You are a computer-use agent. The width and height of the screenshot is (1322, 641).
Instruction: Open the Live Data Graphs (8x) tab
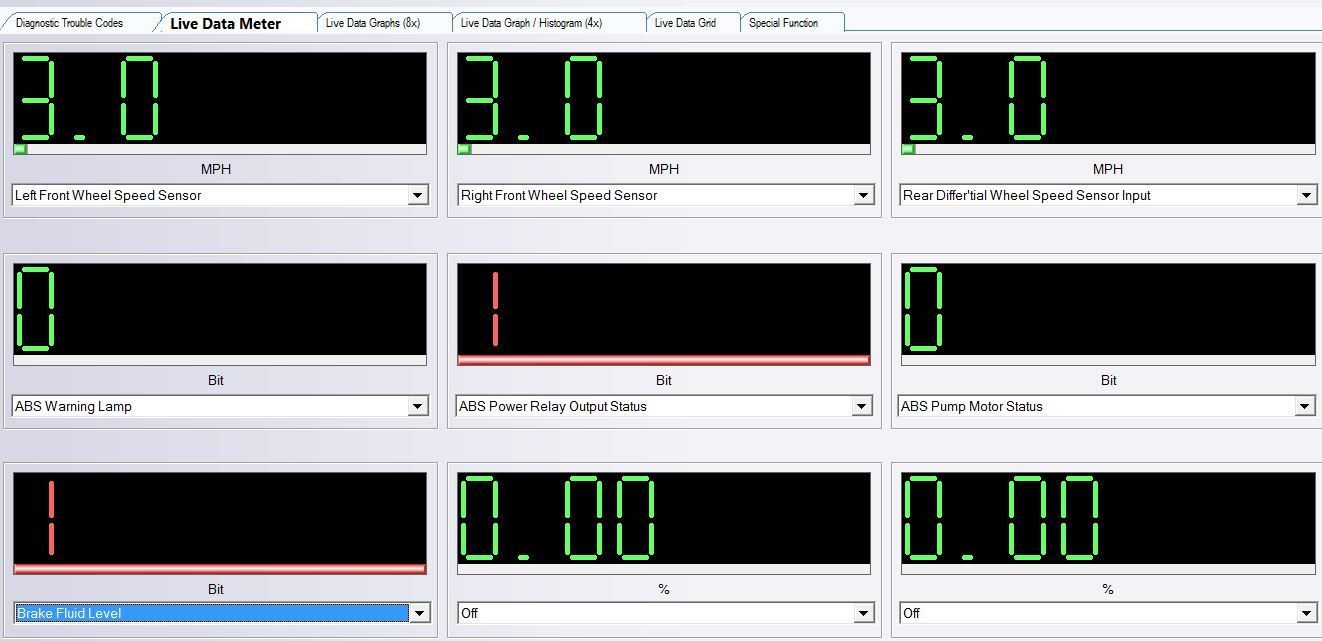pos(373,23)
